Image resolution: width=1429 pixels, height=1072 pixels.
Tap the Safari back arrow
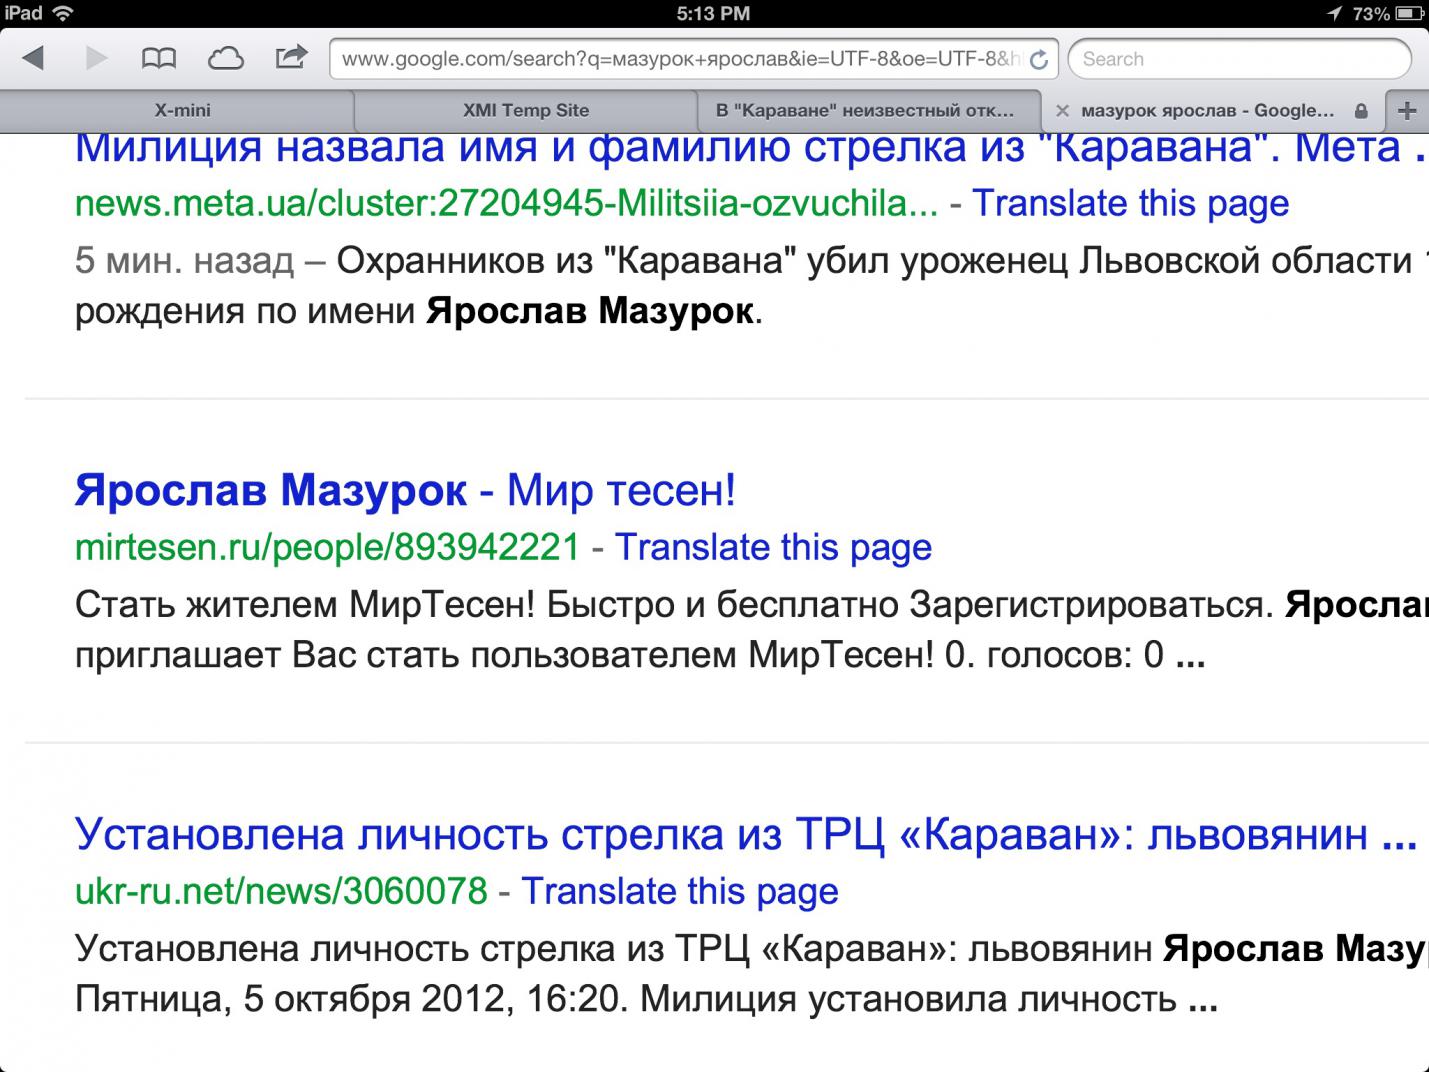33,58
